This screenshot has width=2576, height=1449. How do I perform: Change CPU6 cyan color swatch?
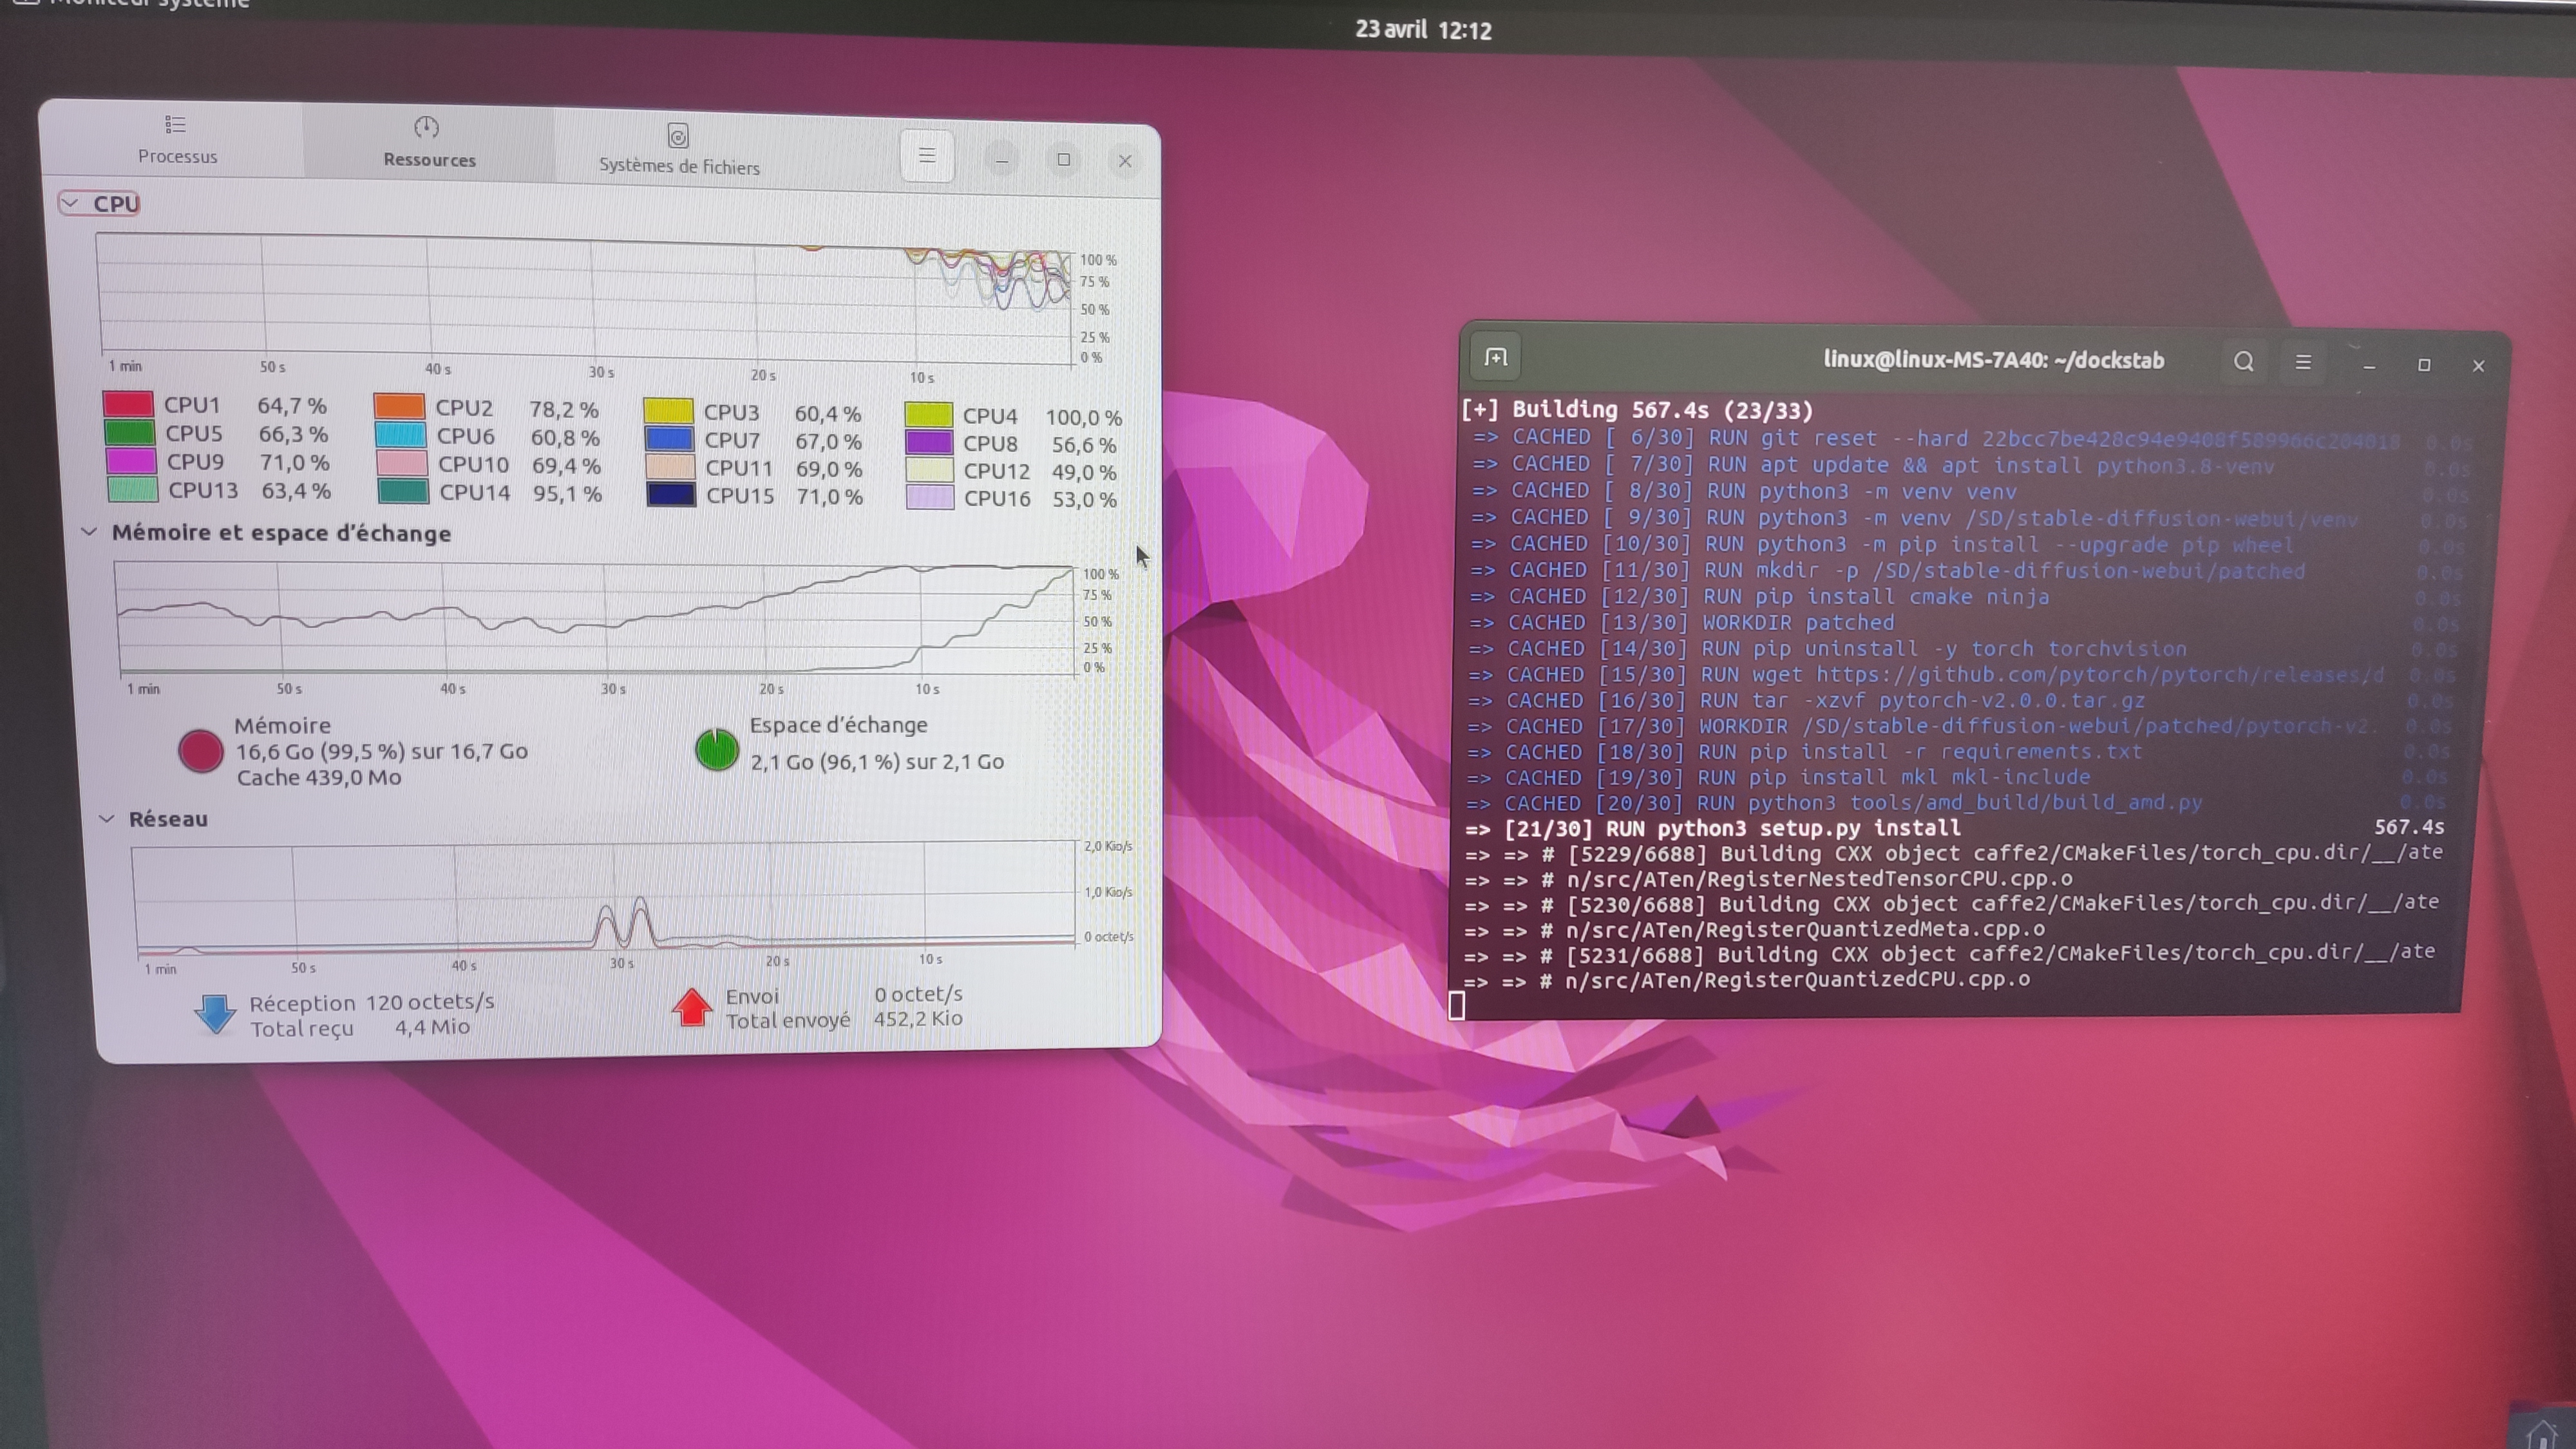click(x=401, y=435)
